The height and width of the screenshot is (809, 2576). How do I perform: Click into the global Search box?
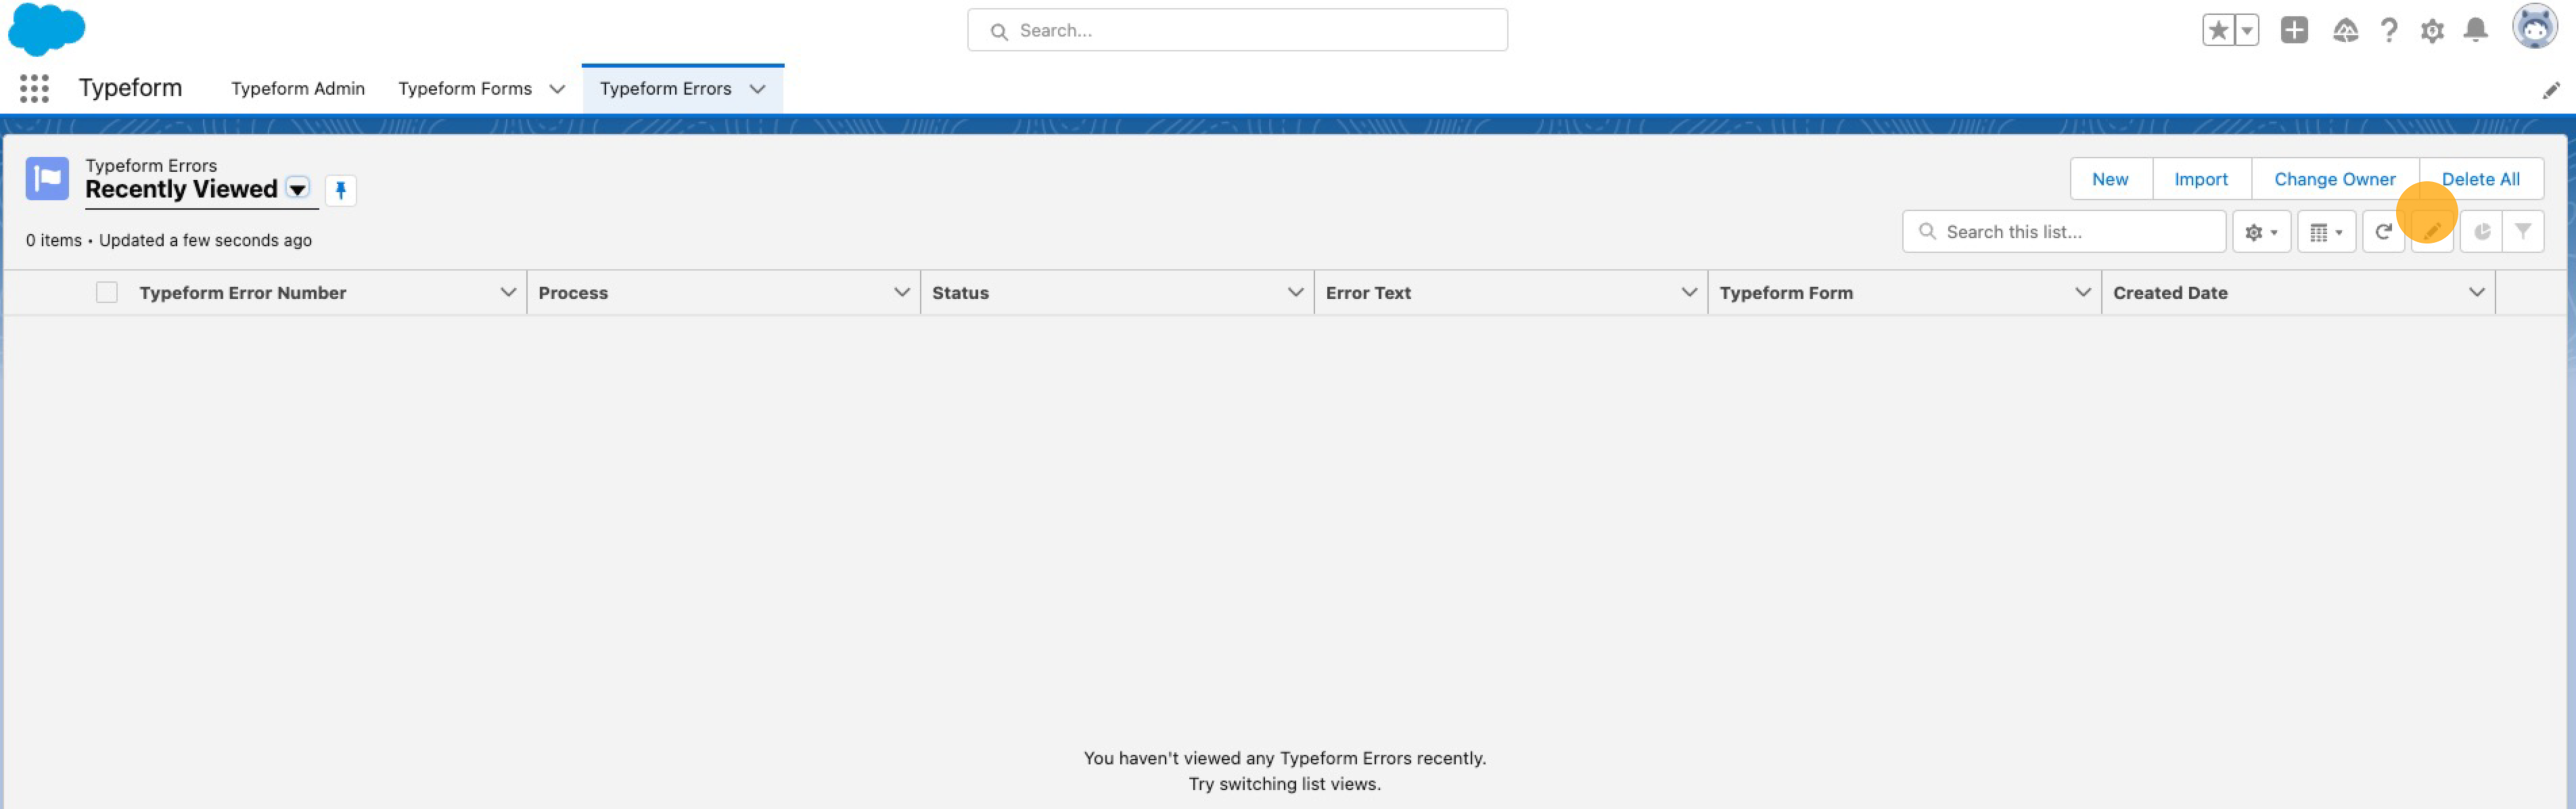(x=1237, y=31)
